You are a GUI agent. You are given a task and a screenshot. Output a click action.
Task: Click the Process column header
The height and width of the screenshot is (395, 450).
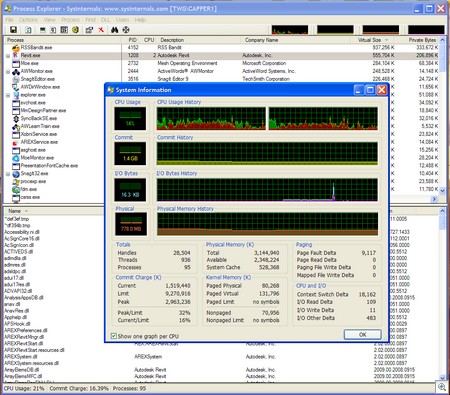click(x=63, y=40)
